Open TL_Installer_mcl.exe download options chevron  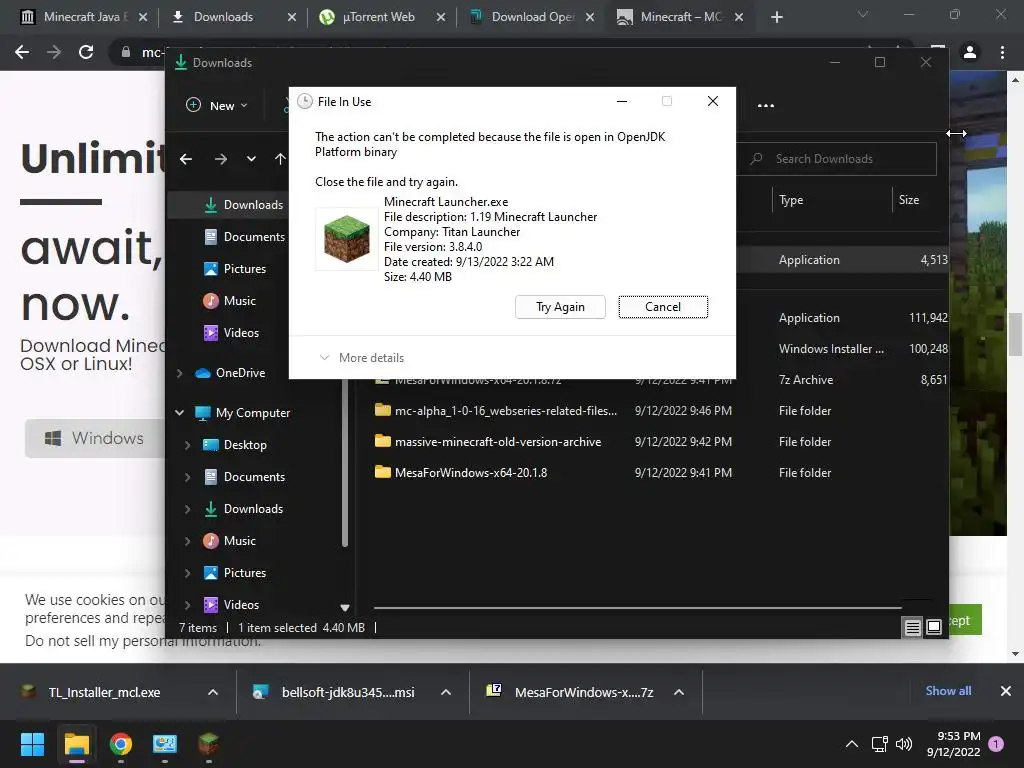point(213,692)
